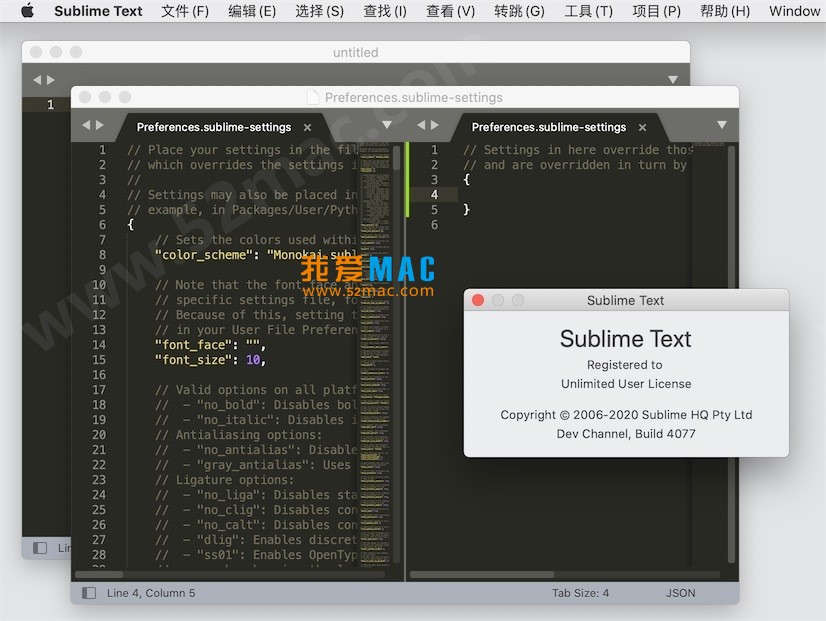Image resolution: width=826 pixels, height=621 pixels.
Task: Click closing brace on right pane line 5
Action: pyautogui.click(x=466, y=210)
